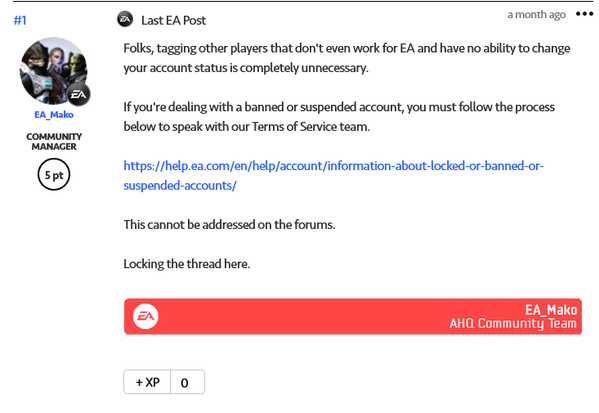Open EA_Mako's profile picture
Viewport: 599px width, 413px height.
point(53,71)
